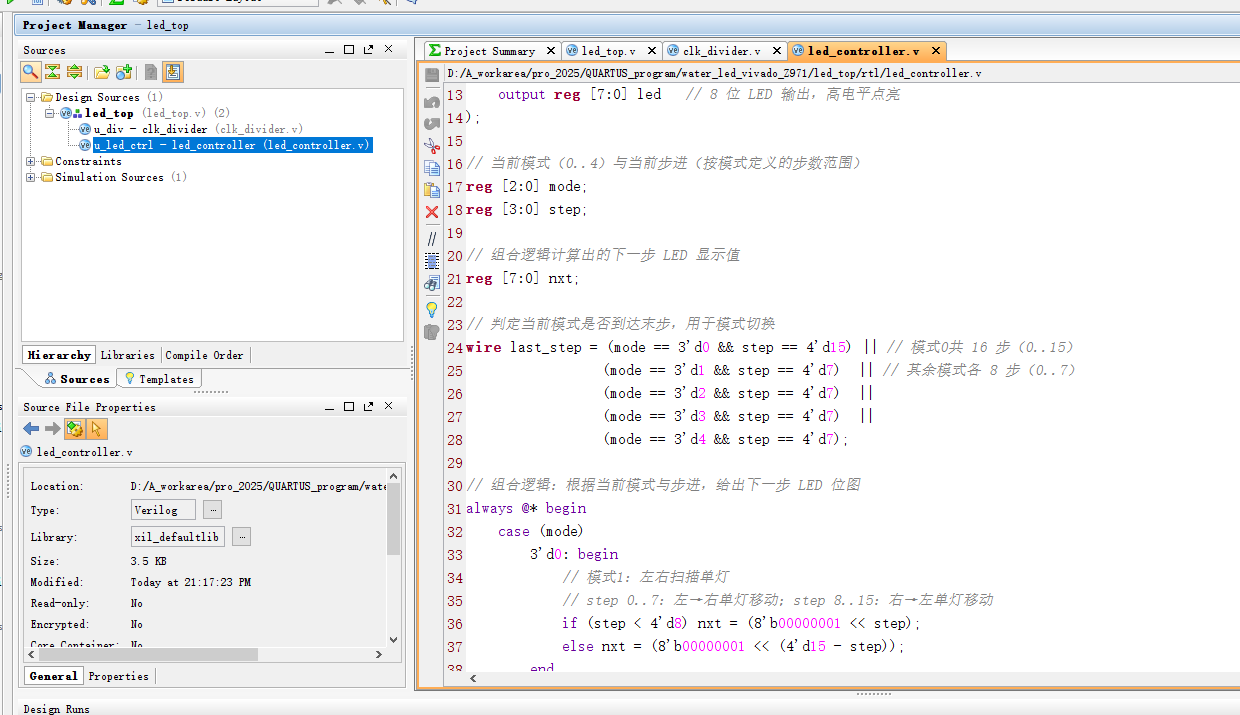1240x715 pixels.
Task: Minimize the Sources panel
Action: coord(330,50)
